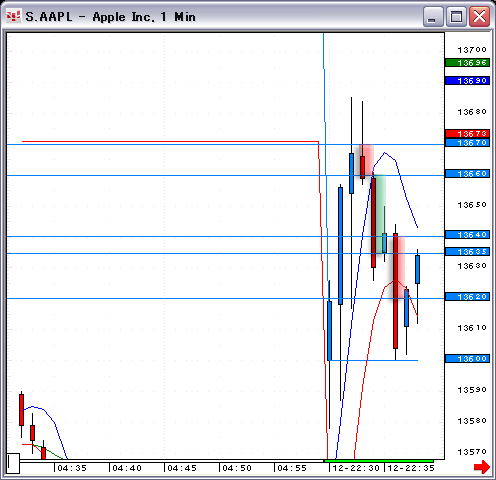The height and width of the screenshot is (480, 496).
Task: Click the 136.30 price scale value
Action: click(x=472, y=266)
